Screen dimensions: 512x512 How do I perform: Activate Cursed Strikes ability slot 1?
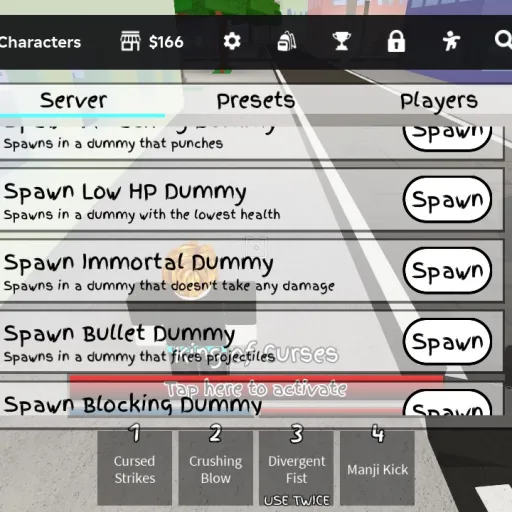click(x=135, y=468)
